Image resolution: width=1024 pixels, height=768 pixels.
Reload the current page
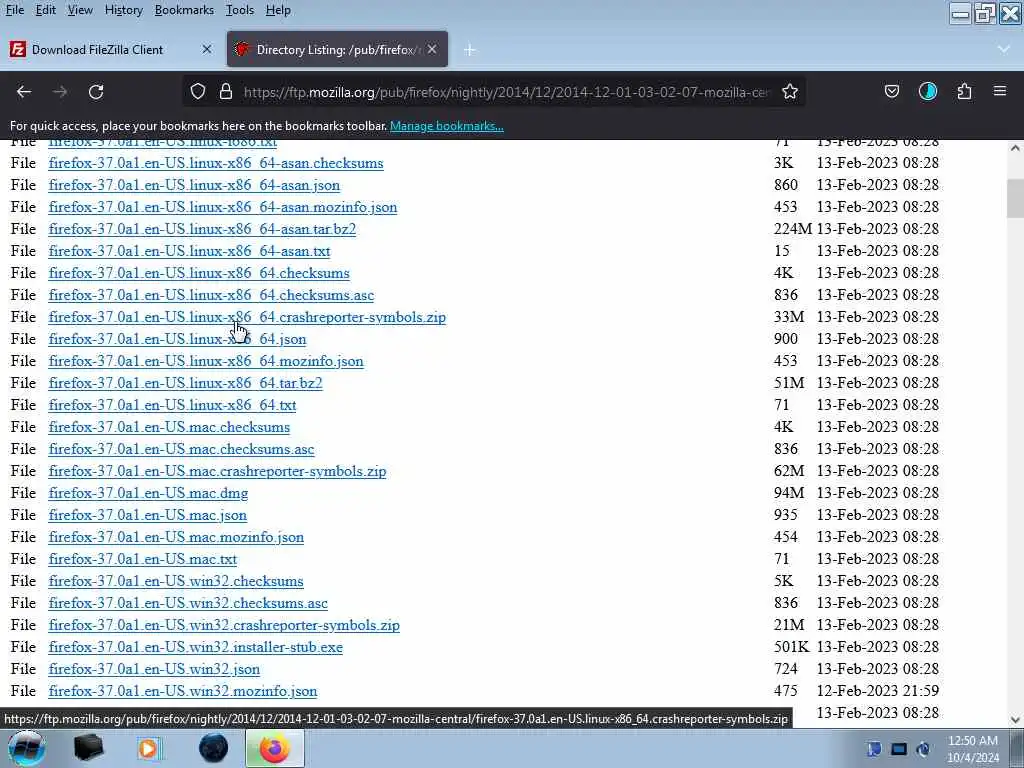(96, 92)
